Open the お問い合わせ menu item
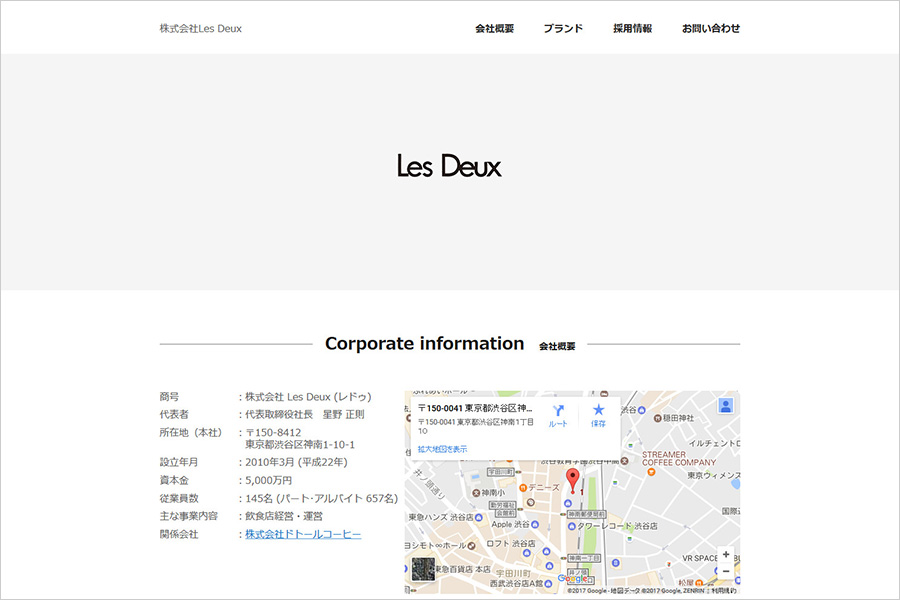The image size is (900, 600). (x=711, y=28)
